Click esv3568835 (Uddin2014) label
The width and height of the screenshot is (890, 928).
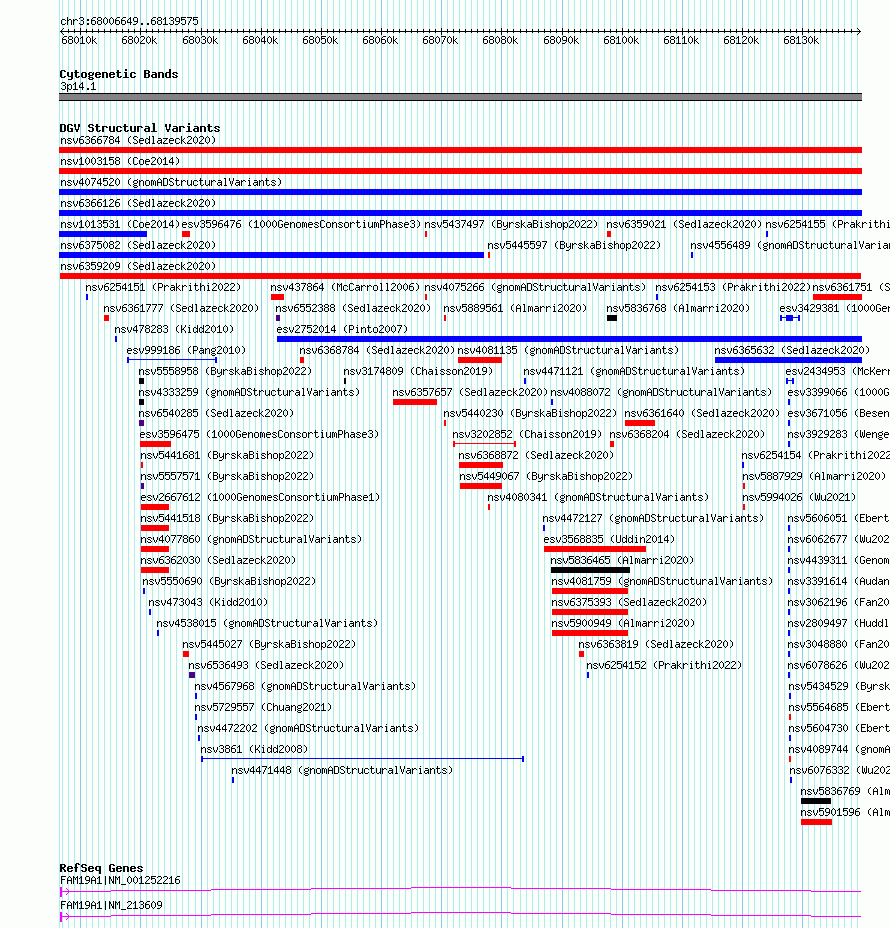(x=609, y=539)
